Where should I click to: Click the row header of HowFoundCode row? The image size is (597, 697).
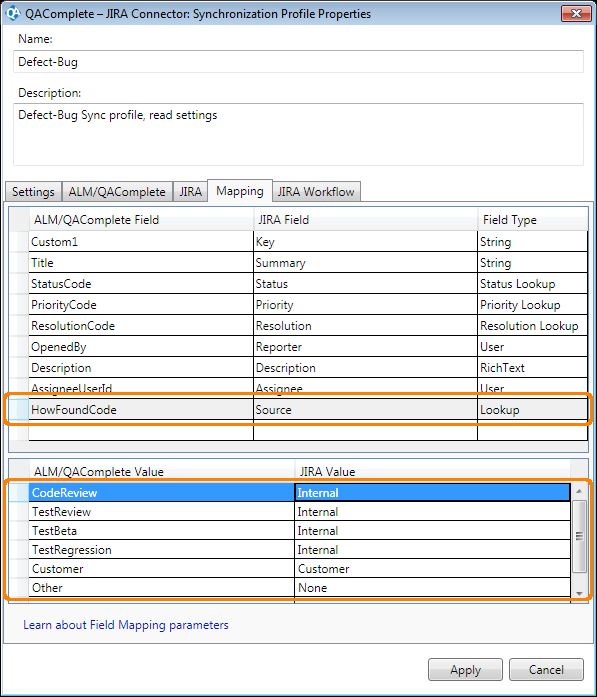(x=19, y=409)
